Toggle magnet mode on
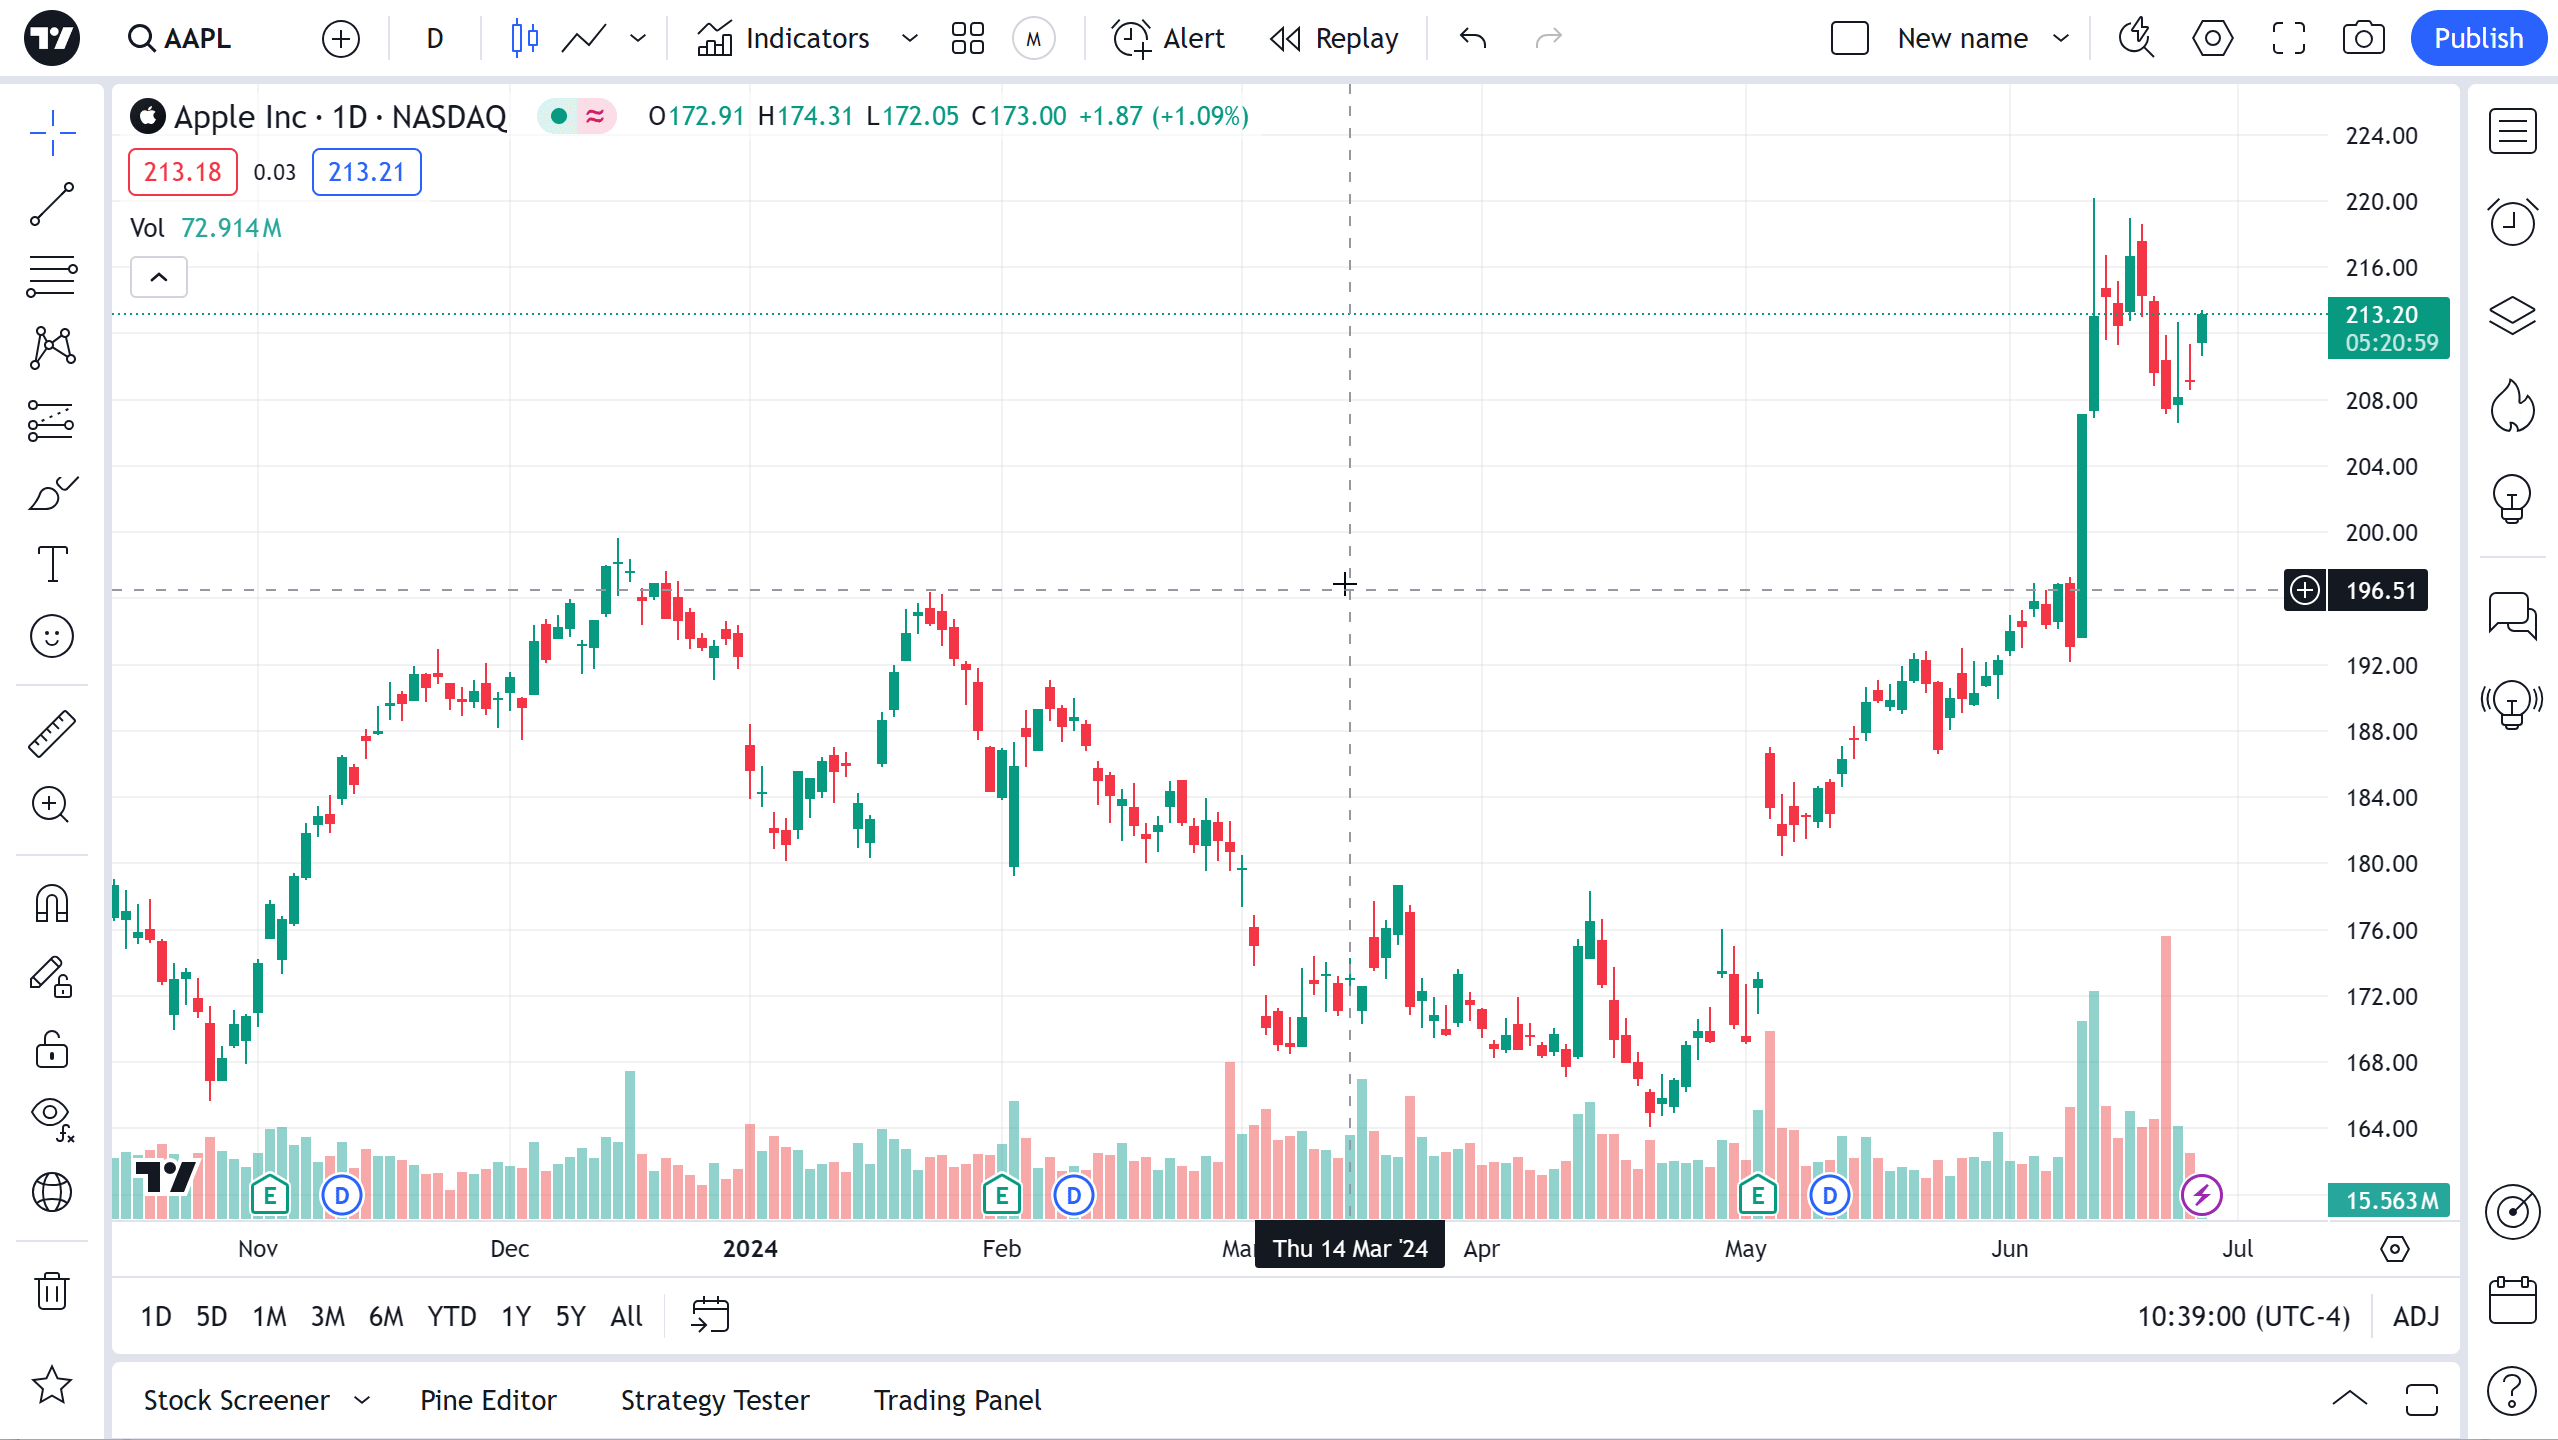 pos(52,904)
